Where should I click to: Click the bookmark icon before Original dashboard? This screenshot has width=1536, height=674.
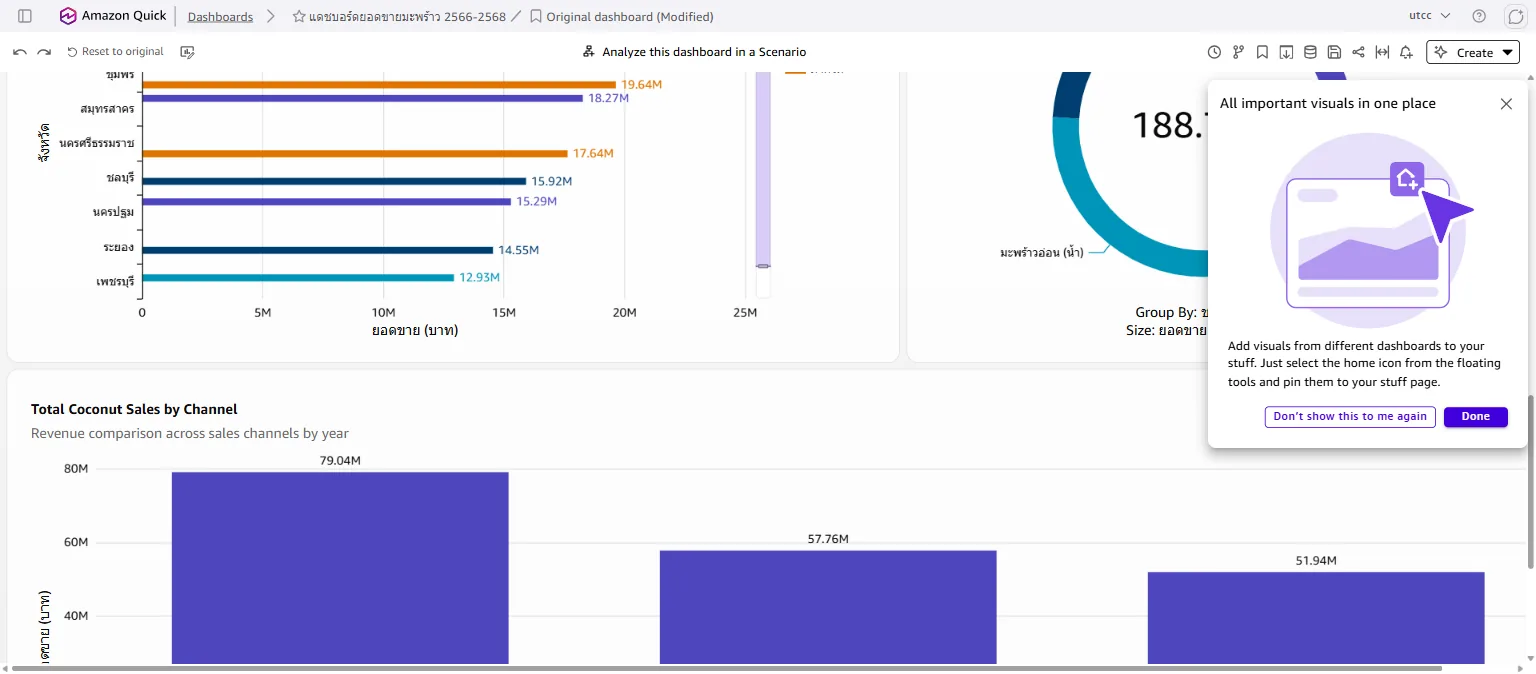point(536,17)
